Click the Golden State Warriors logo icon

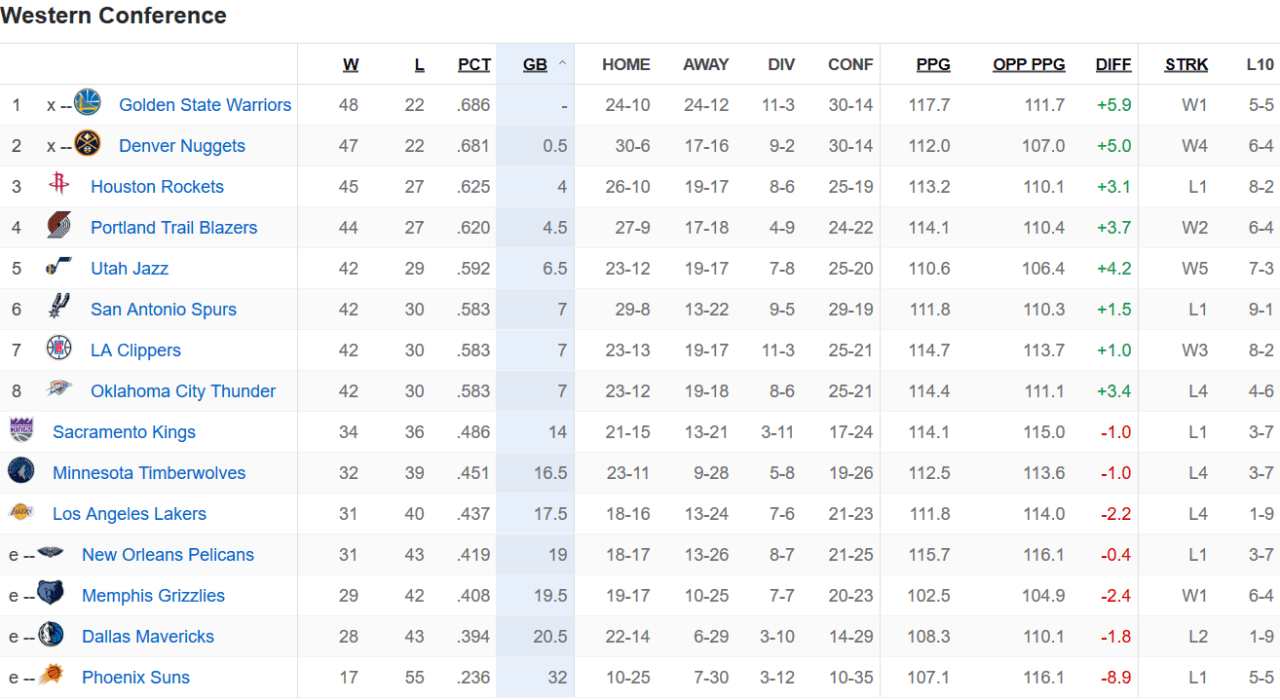tap(88, 103)
